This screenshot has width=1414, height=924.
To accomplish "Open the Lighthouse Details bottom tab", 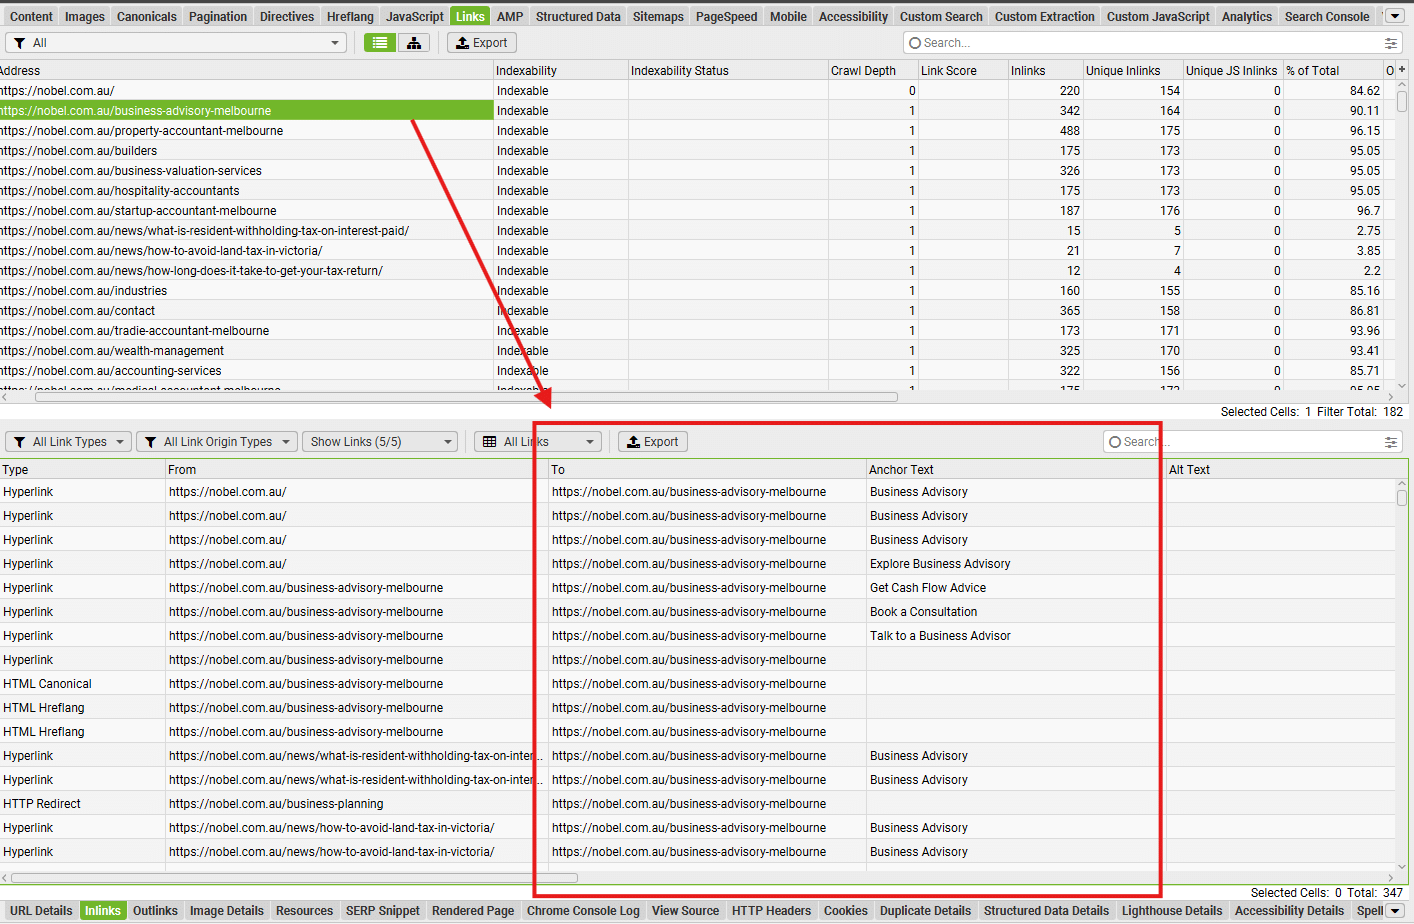I will click(1172, 911).
